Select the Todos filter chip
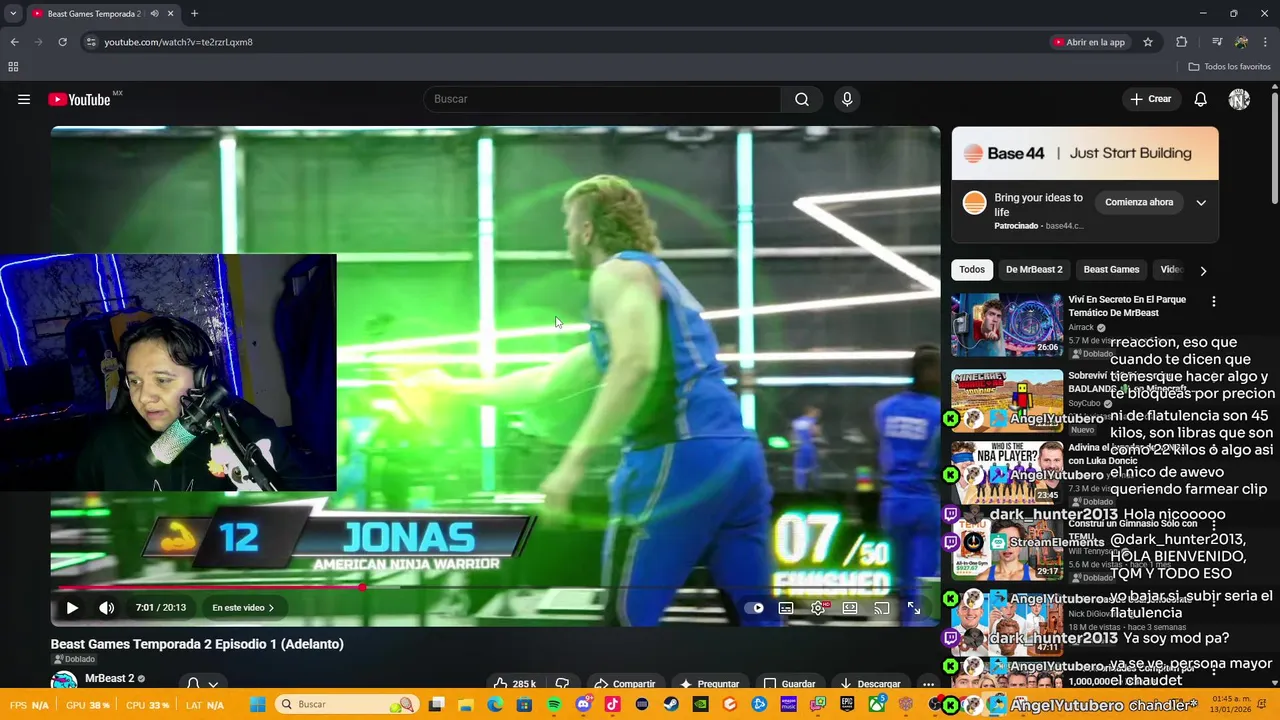 [x=972, y=270]
